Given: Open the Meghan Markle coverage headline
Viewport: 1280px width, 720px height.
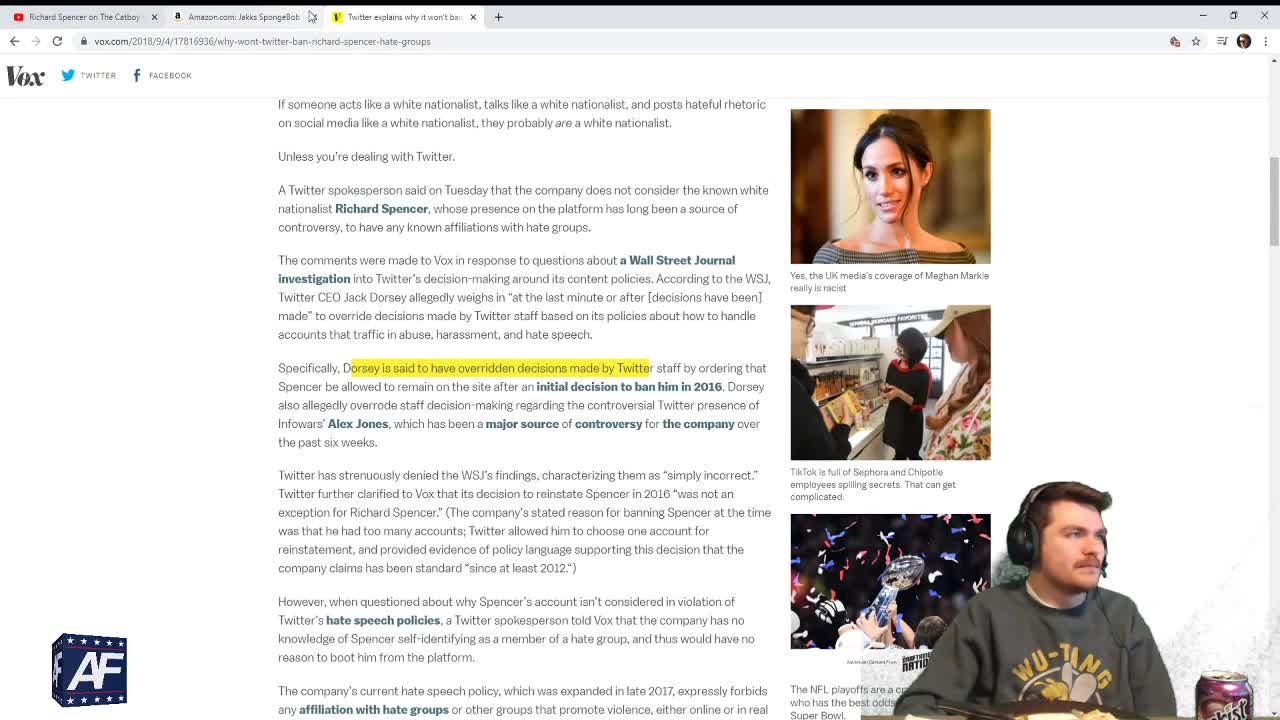Looking at the screenshot, I should [x=889, y=282].
